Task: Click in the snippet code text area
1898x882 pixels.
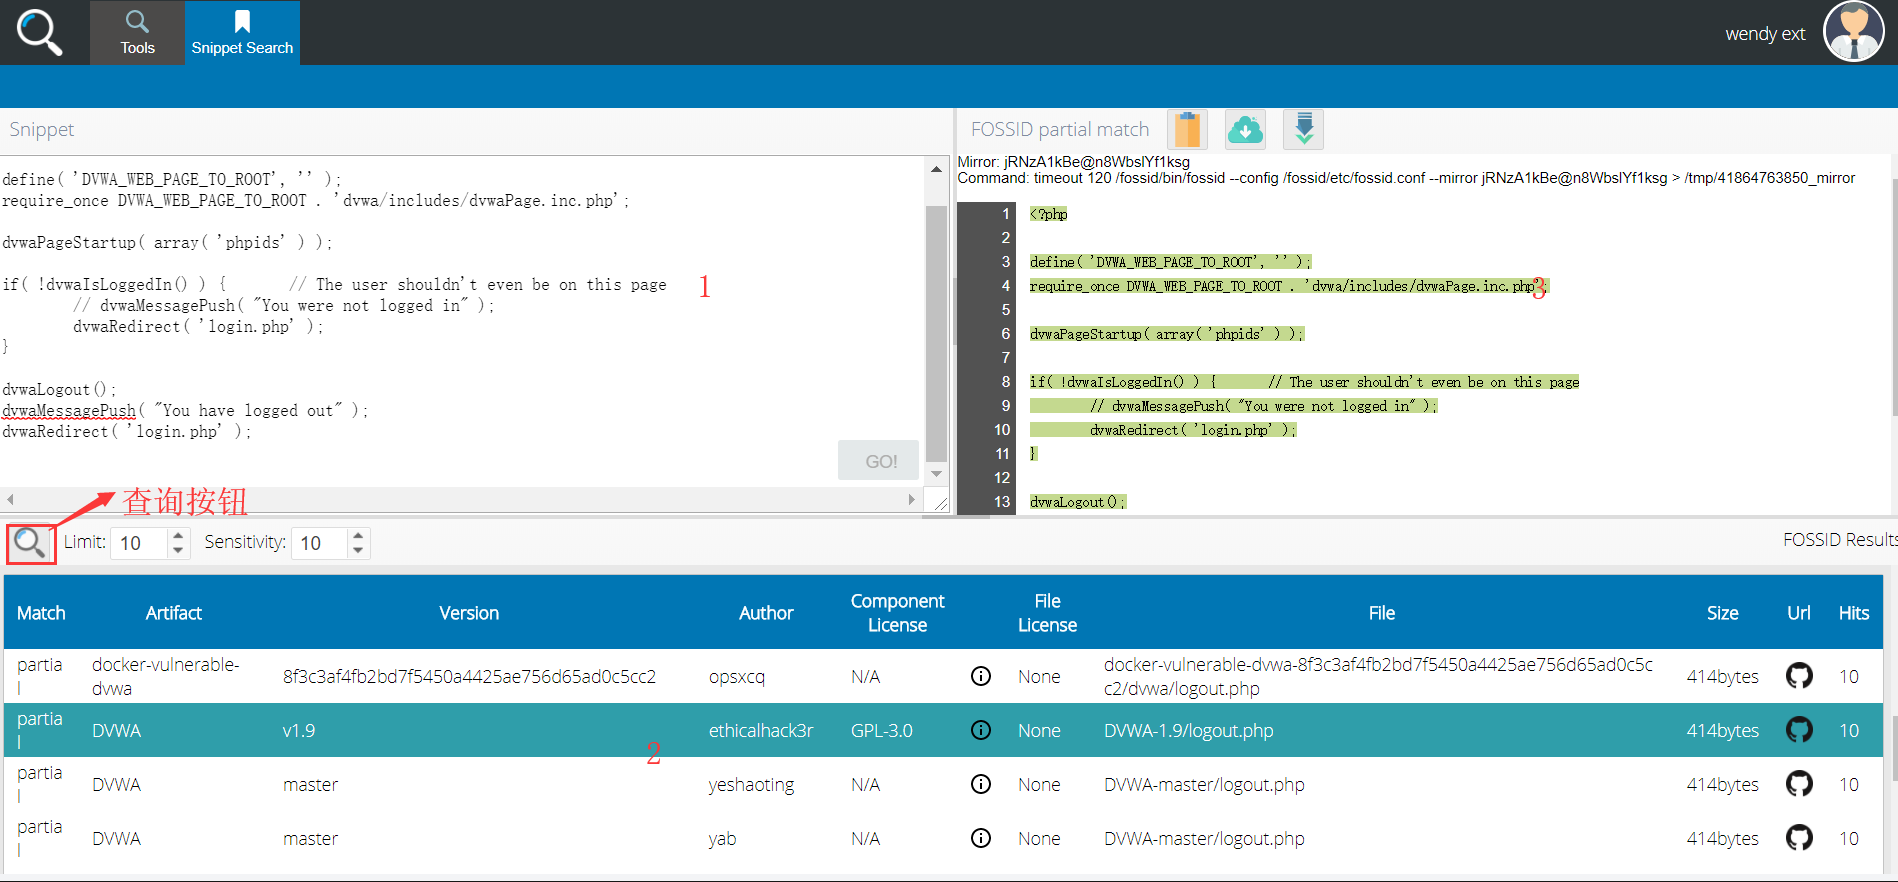Action: click(460, 320)
